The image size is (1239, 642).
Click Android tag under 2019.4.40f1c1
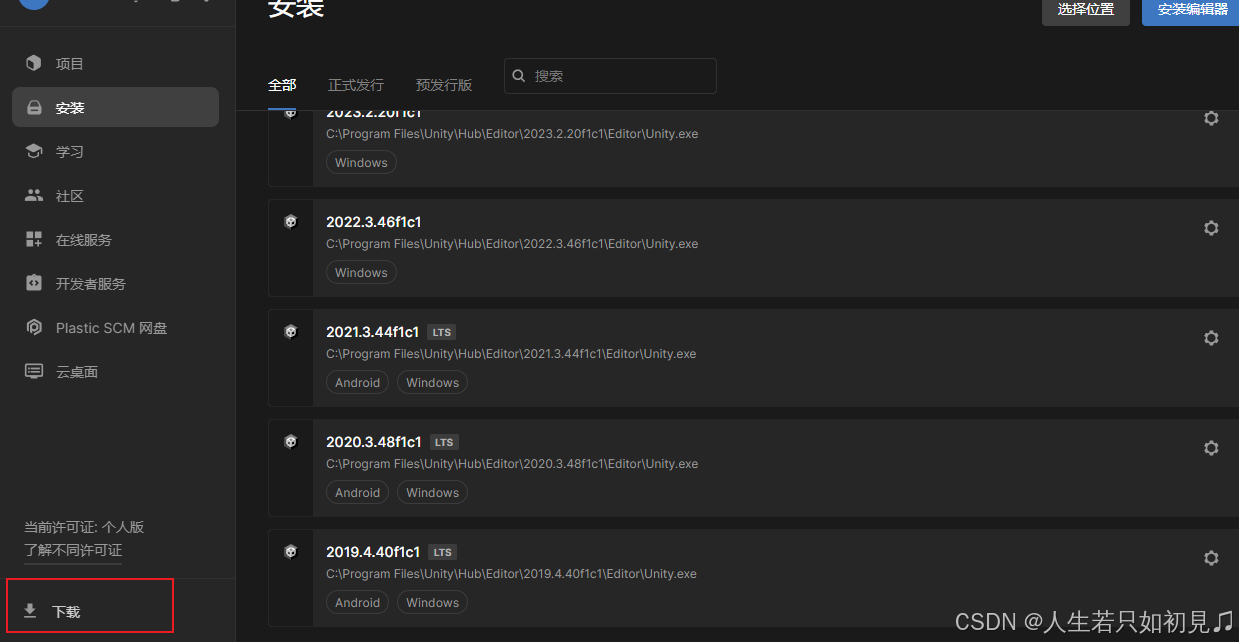[357, 602]
